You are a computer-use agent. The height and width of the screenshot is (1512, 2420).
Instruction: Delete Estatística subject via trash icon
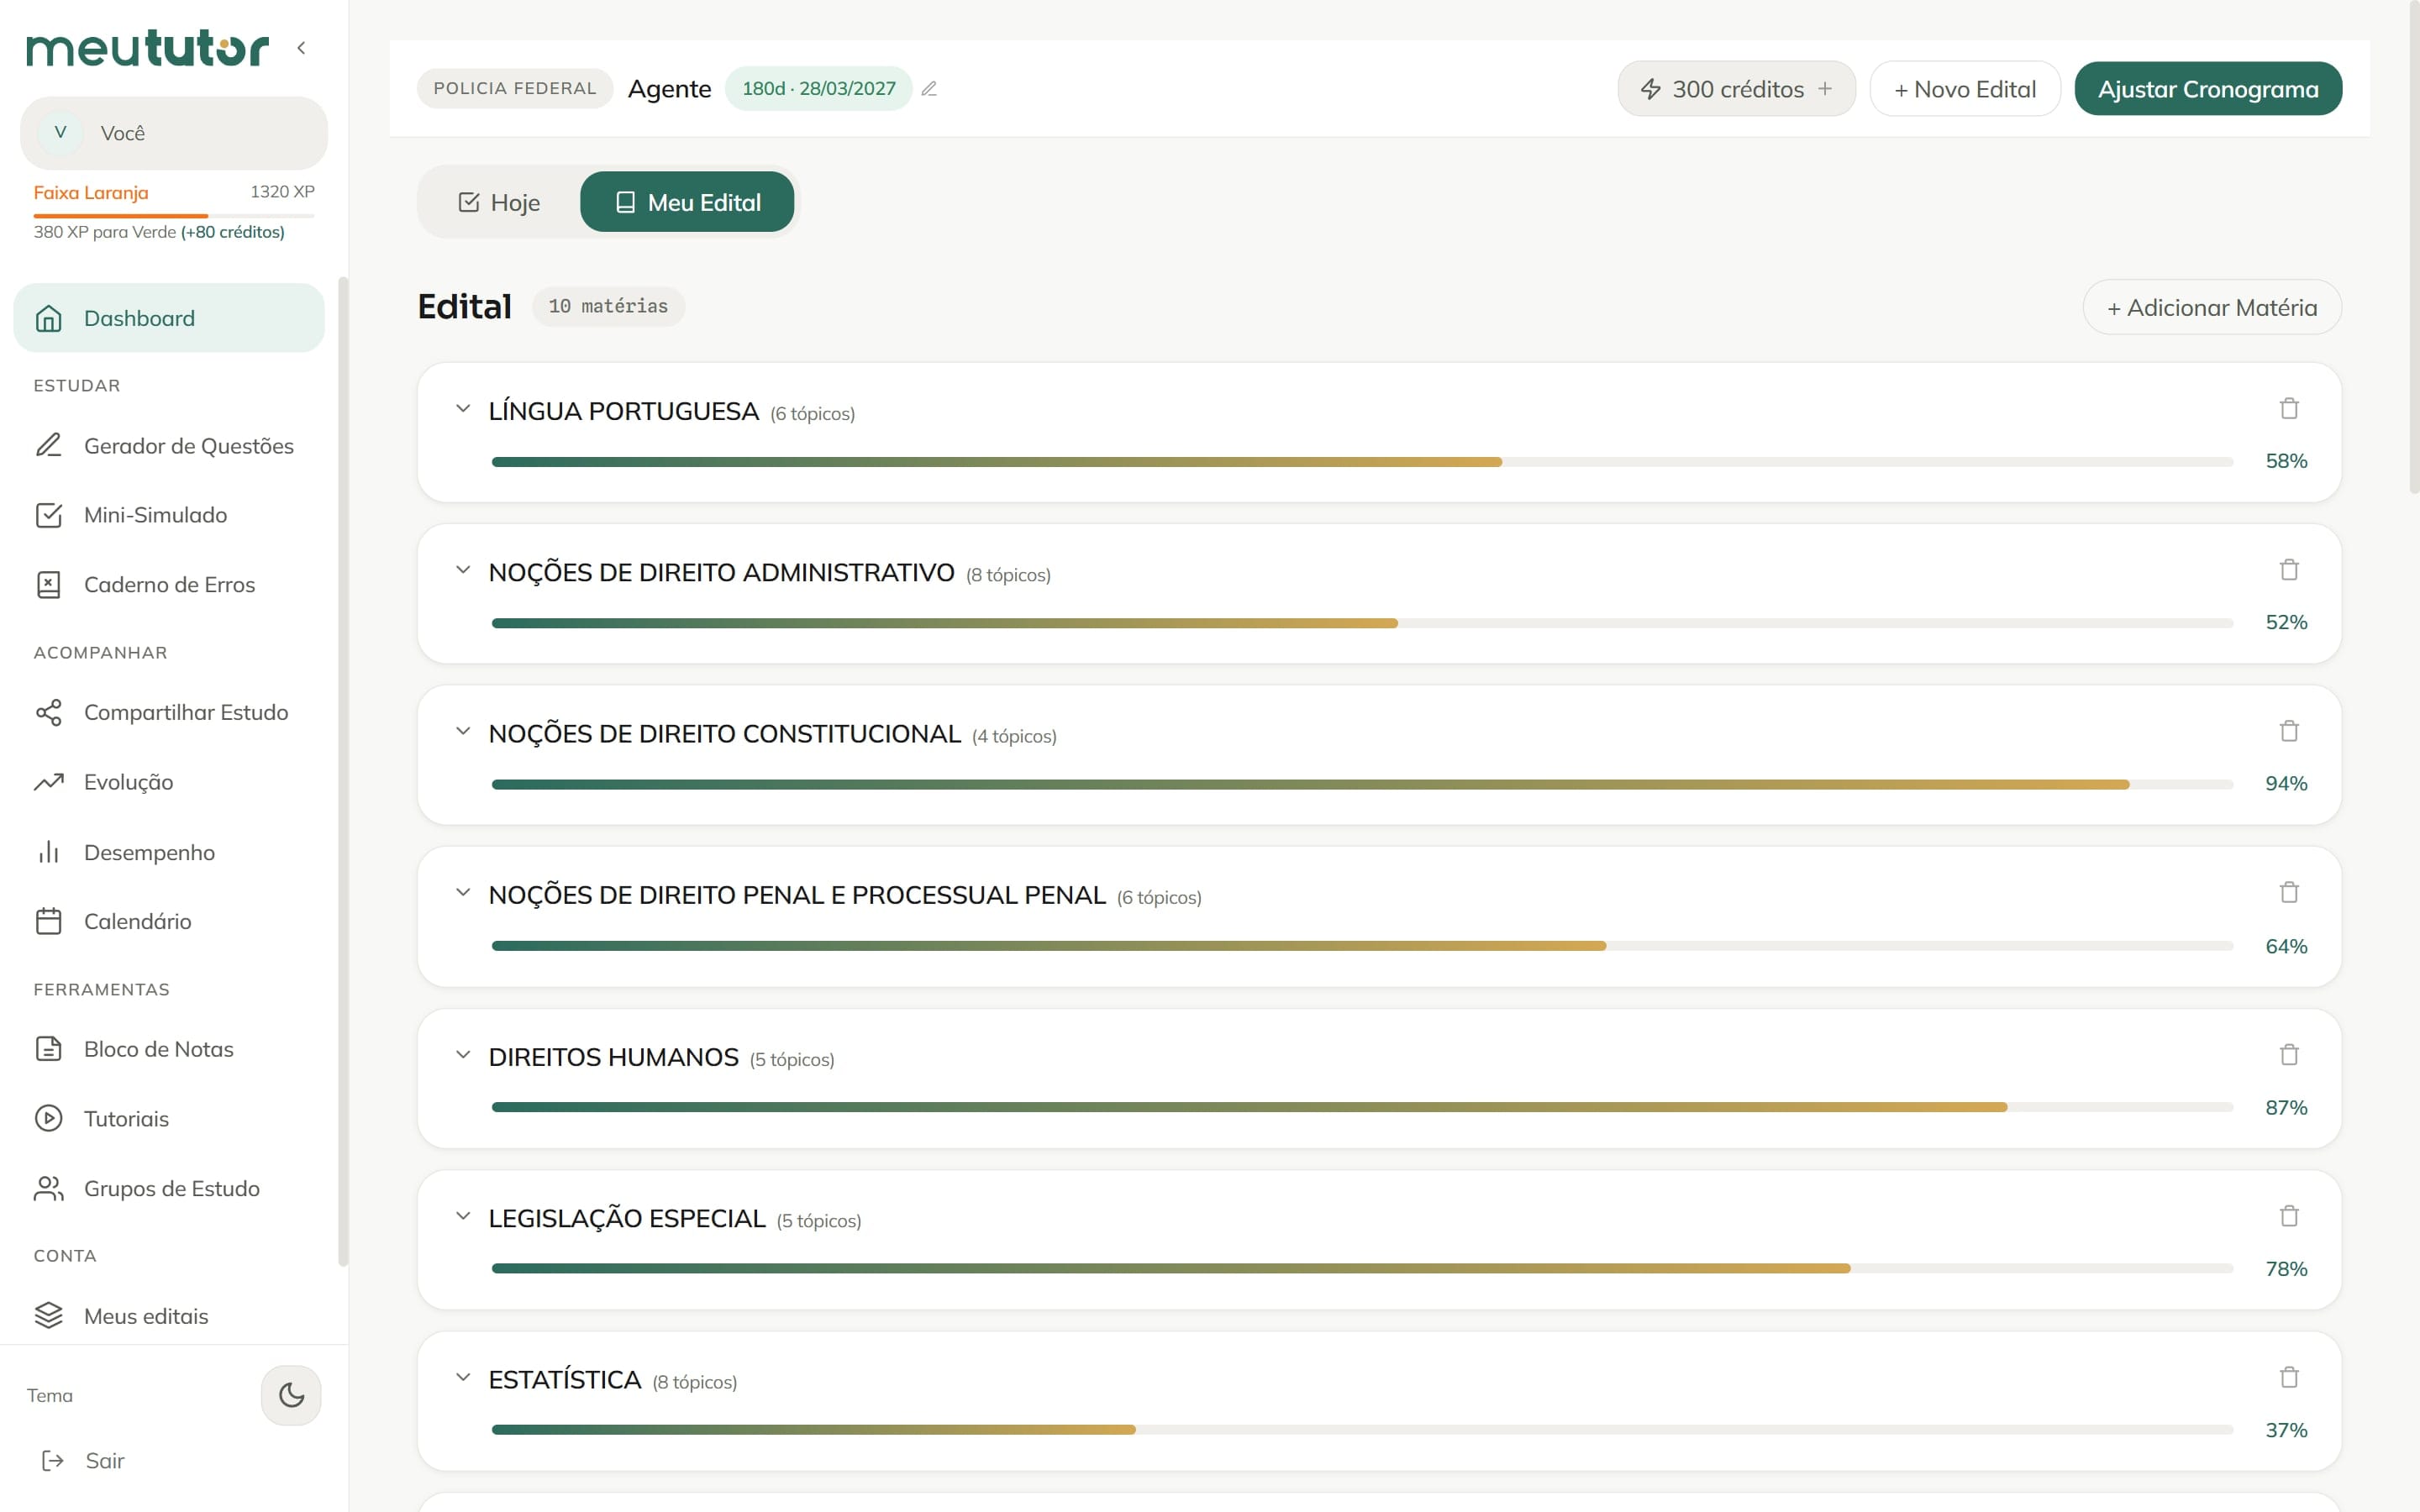2288,1377
